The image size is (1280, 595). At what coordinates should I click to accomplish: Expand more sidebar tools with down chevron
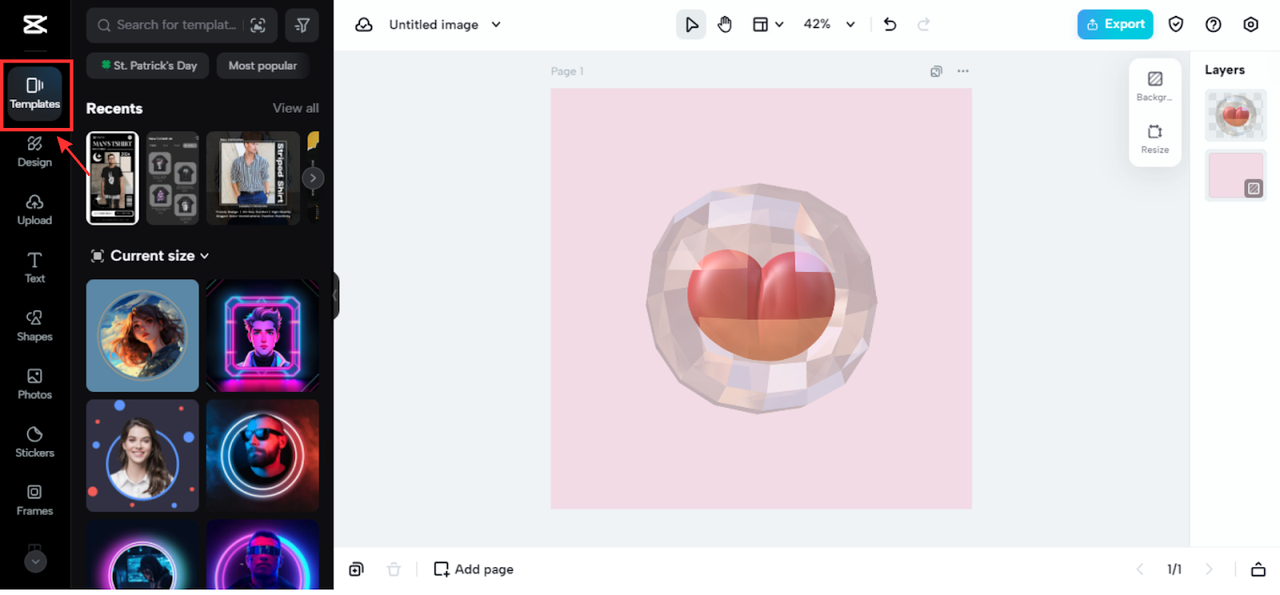click(x=35, y=562)
